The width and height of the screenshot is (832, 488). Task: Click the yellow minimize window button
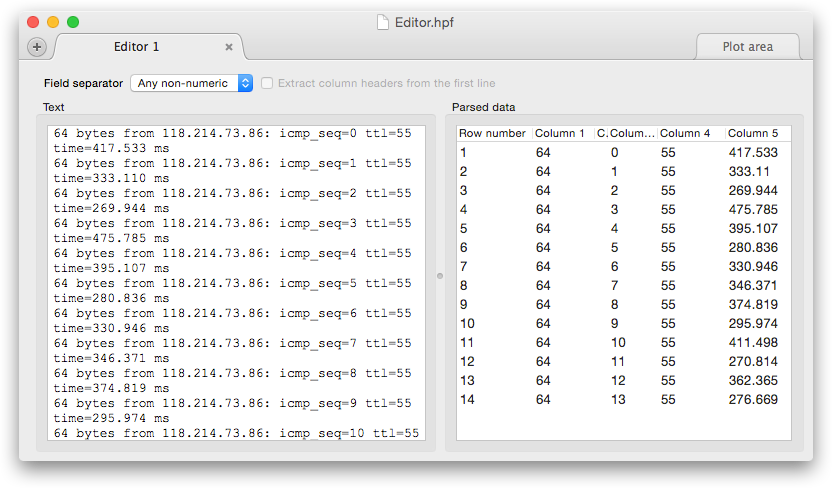tap(53, 21)
